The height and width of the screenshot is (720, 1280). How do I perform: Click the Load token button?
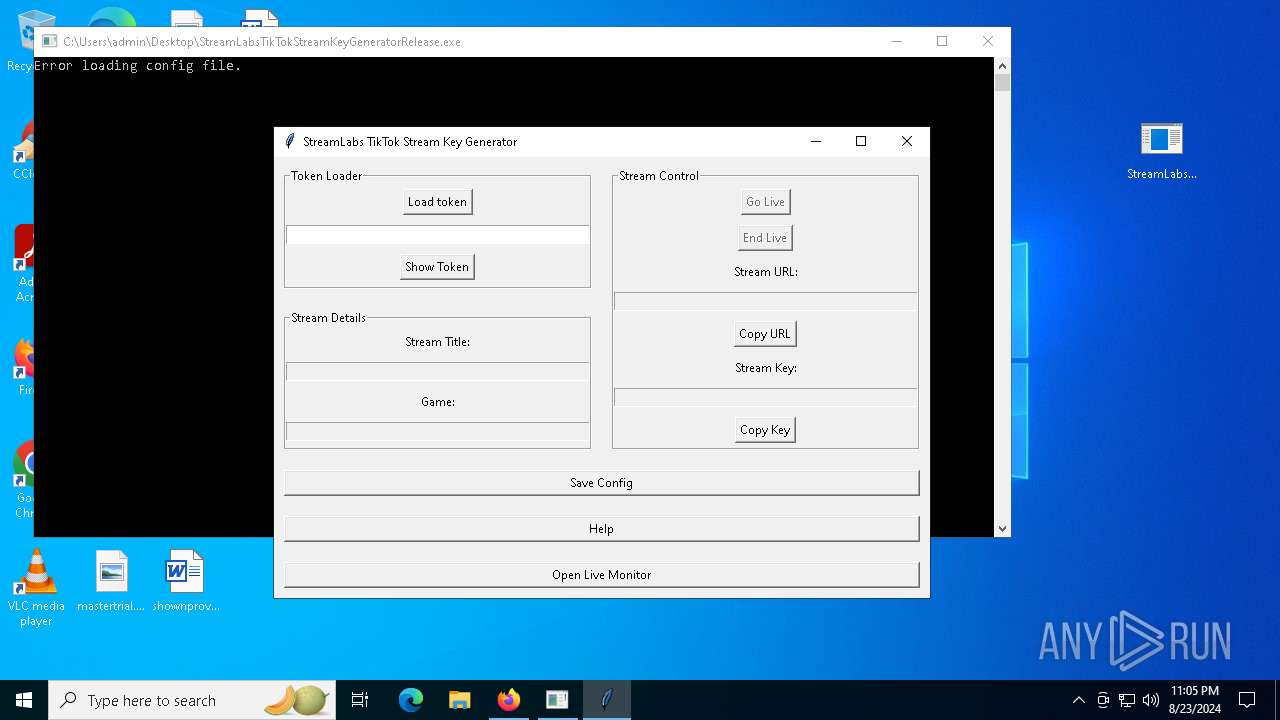coord(437,202)
